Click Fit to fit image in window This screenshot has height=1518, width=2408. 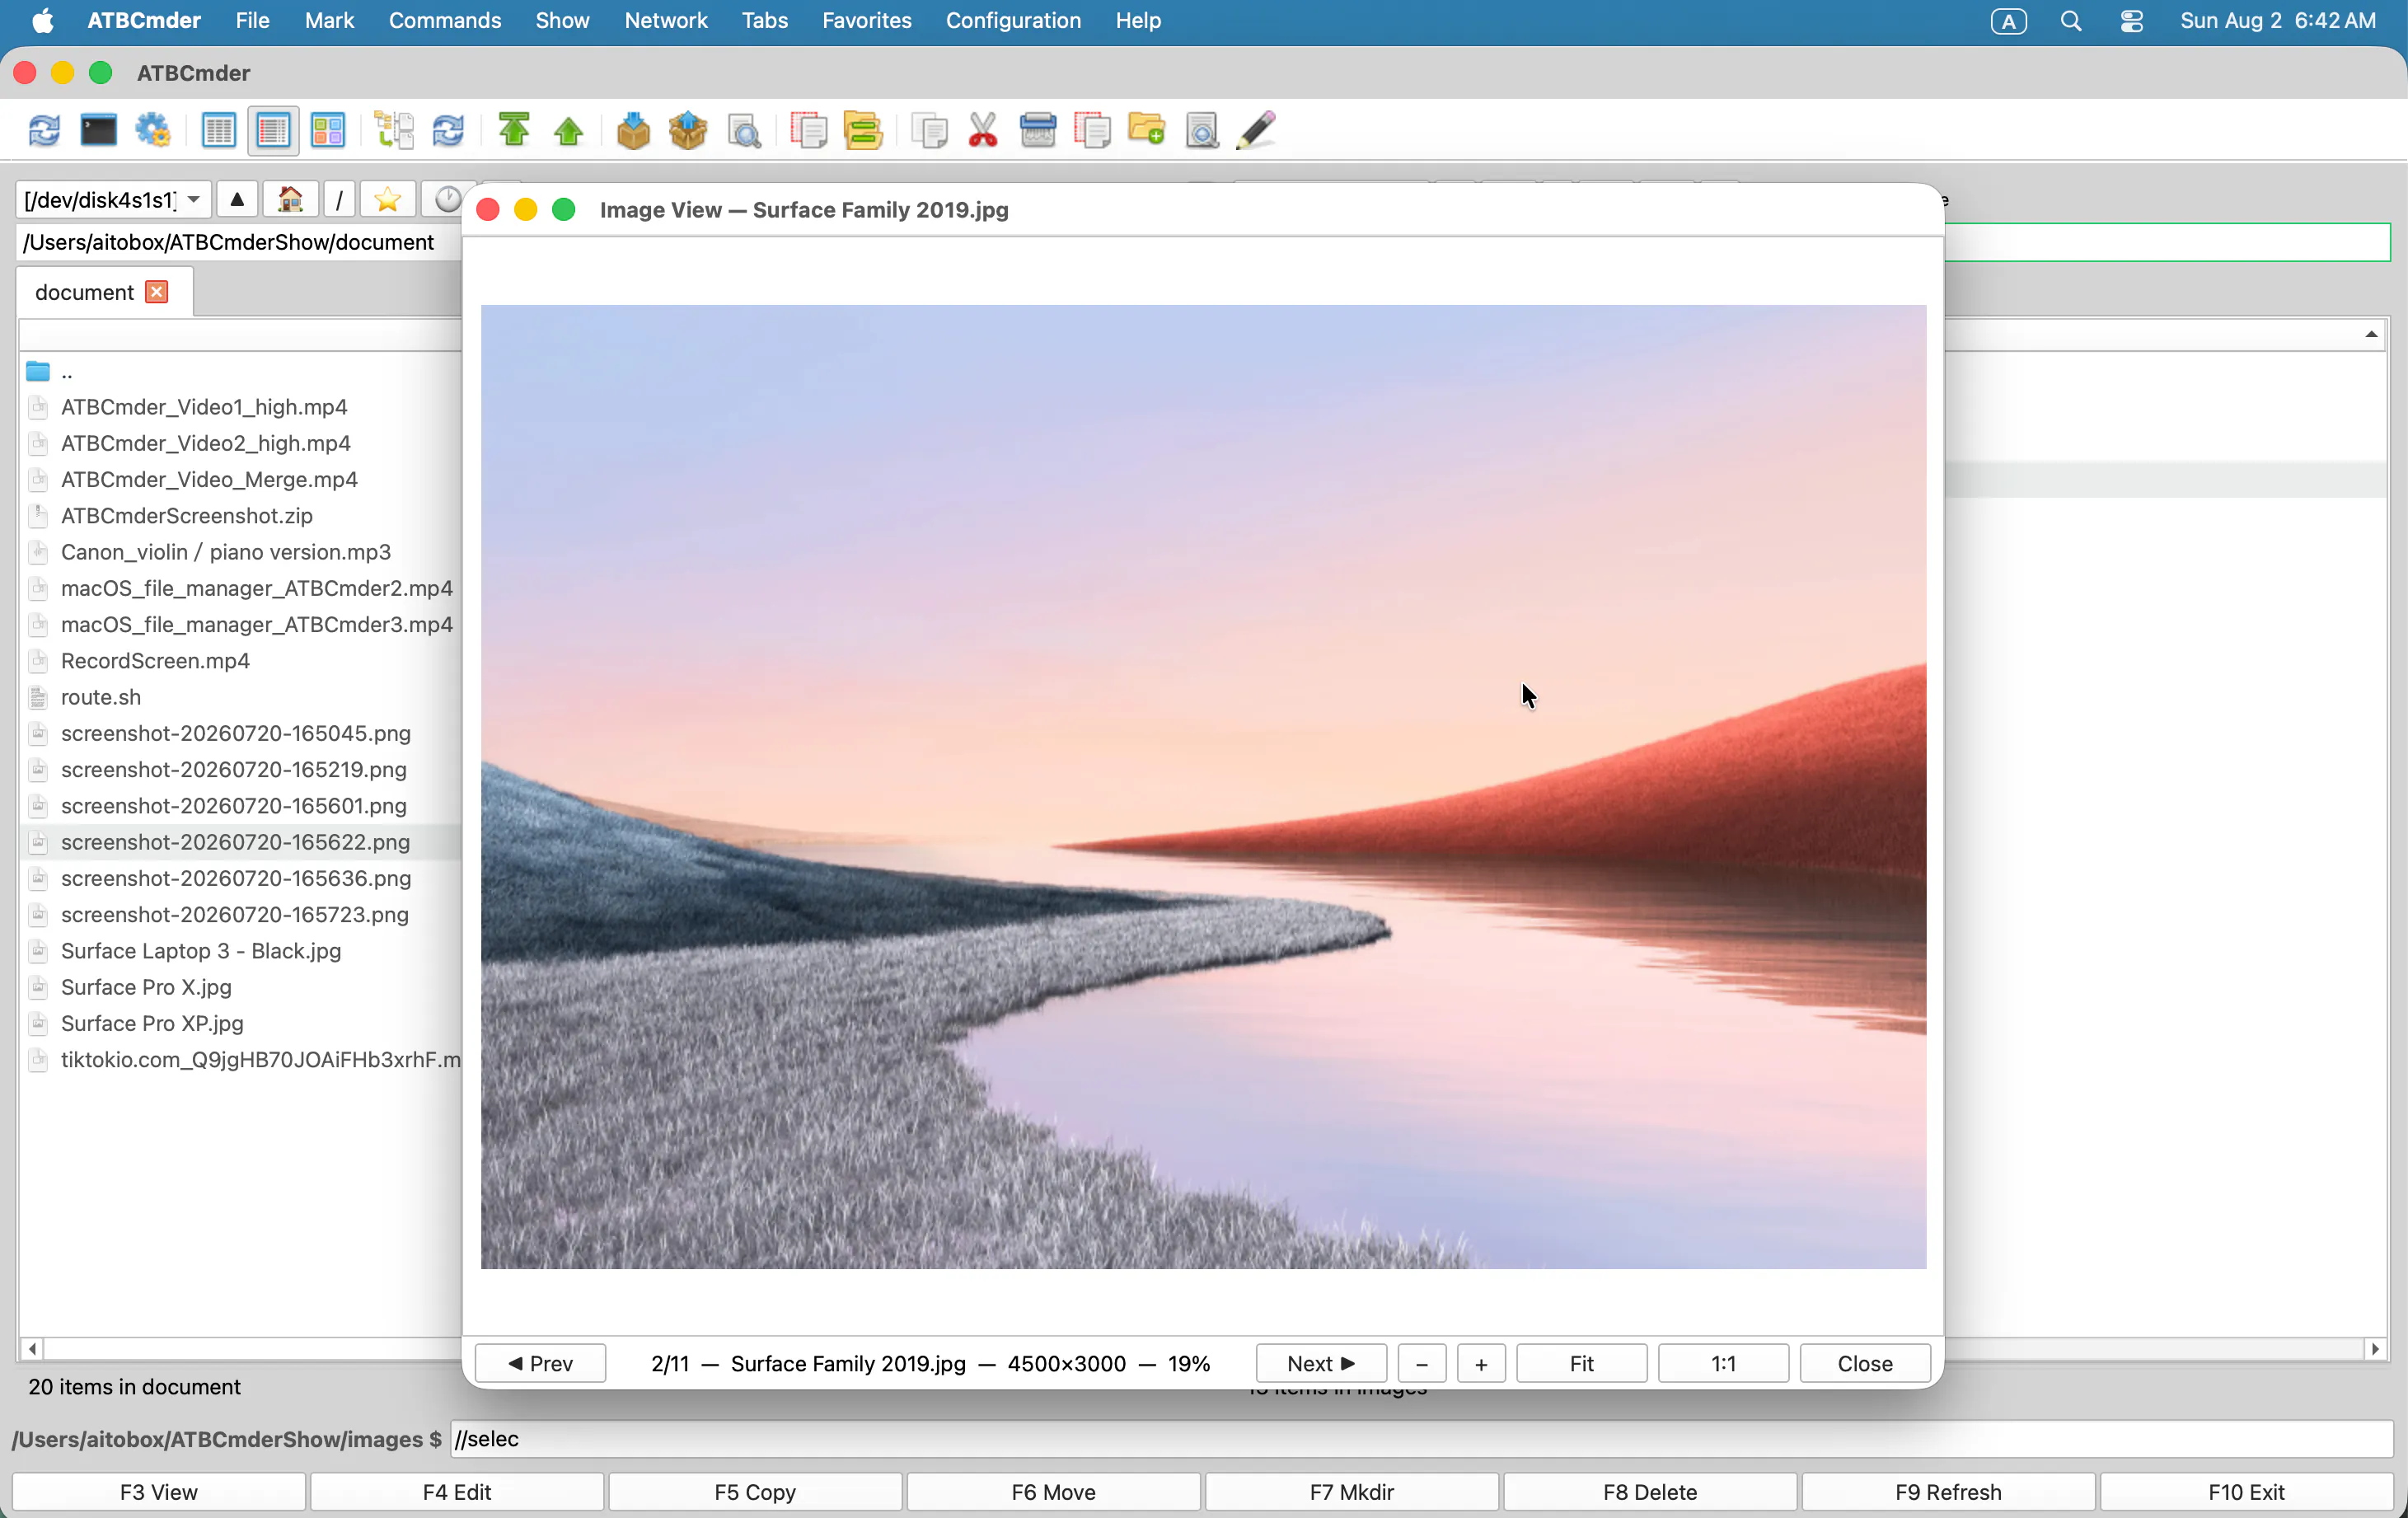[x=1581, y=1364]
